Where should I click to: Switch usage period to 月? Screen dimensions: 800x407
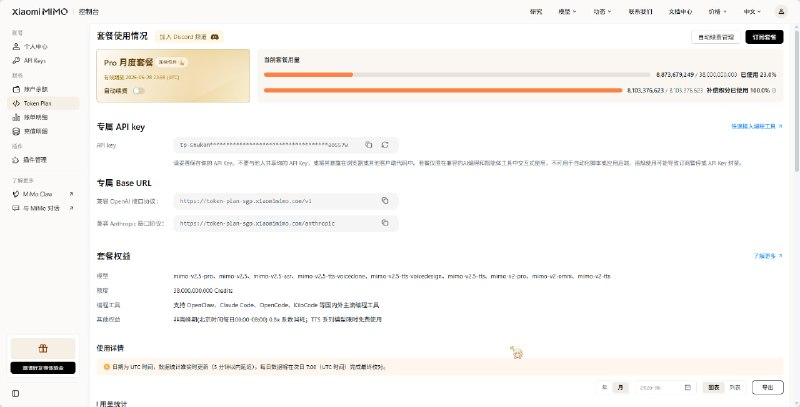click(x=620, y=388)
